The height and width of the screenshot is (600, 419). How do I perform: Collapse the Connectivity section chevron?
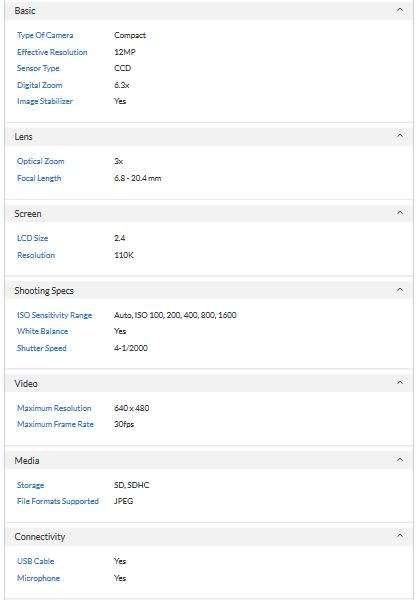point(400,535)
